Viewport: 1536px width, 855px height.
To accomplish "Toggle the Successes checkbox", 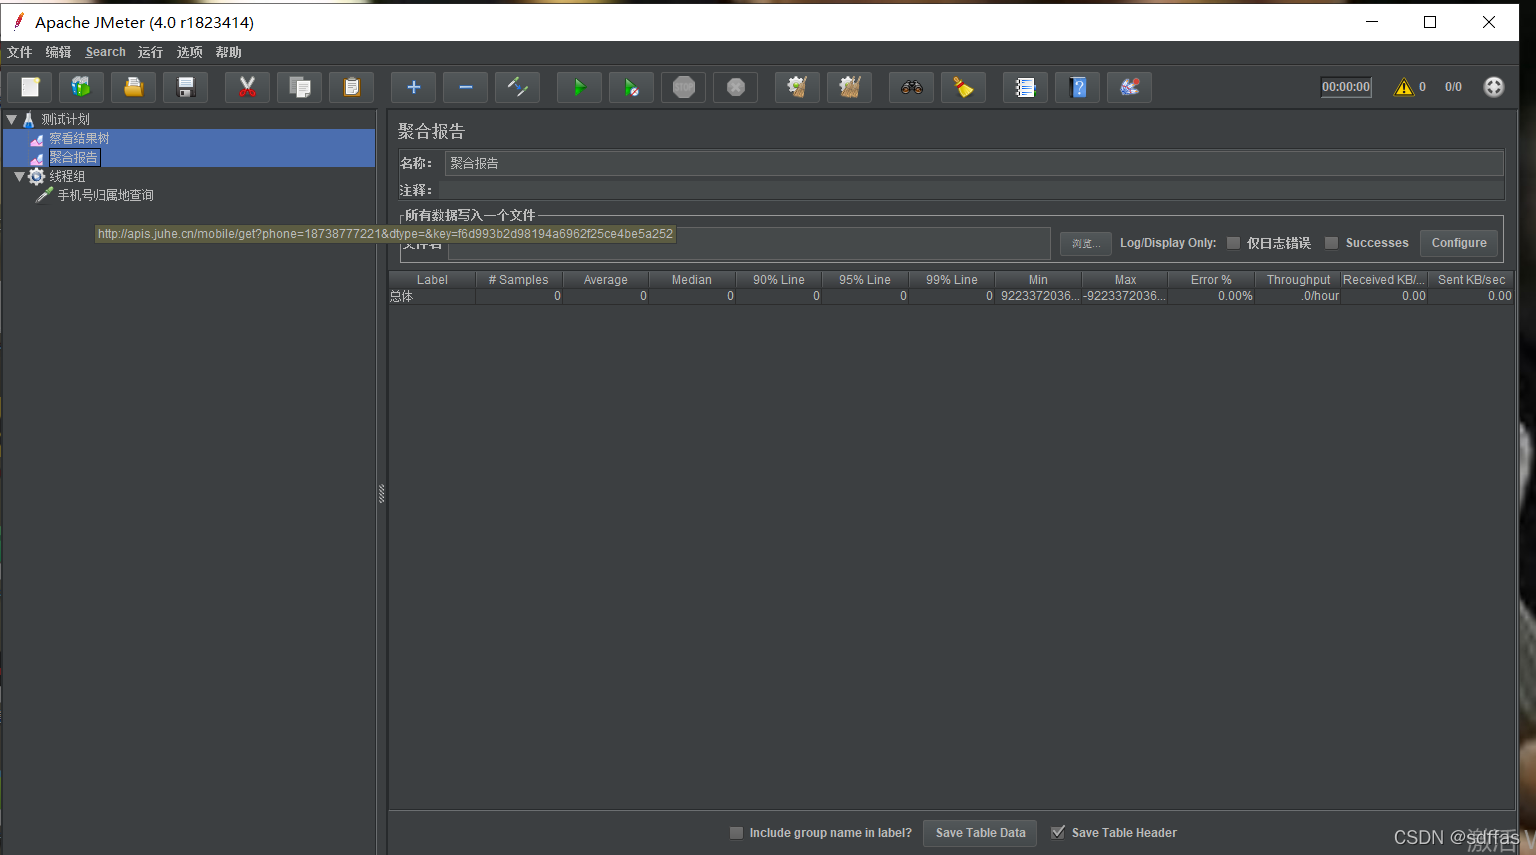I will [x=1331, y=243].
